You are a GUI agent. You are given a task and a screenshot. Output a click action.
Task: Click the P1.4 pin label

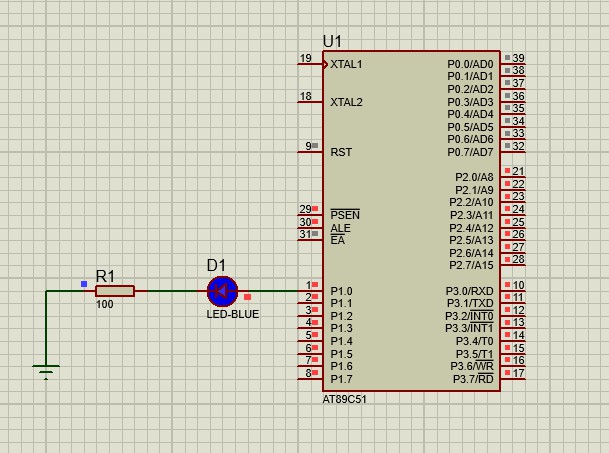click(341, 341)
